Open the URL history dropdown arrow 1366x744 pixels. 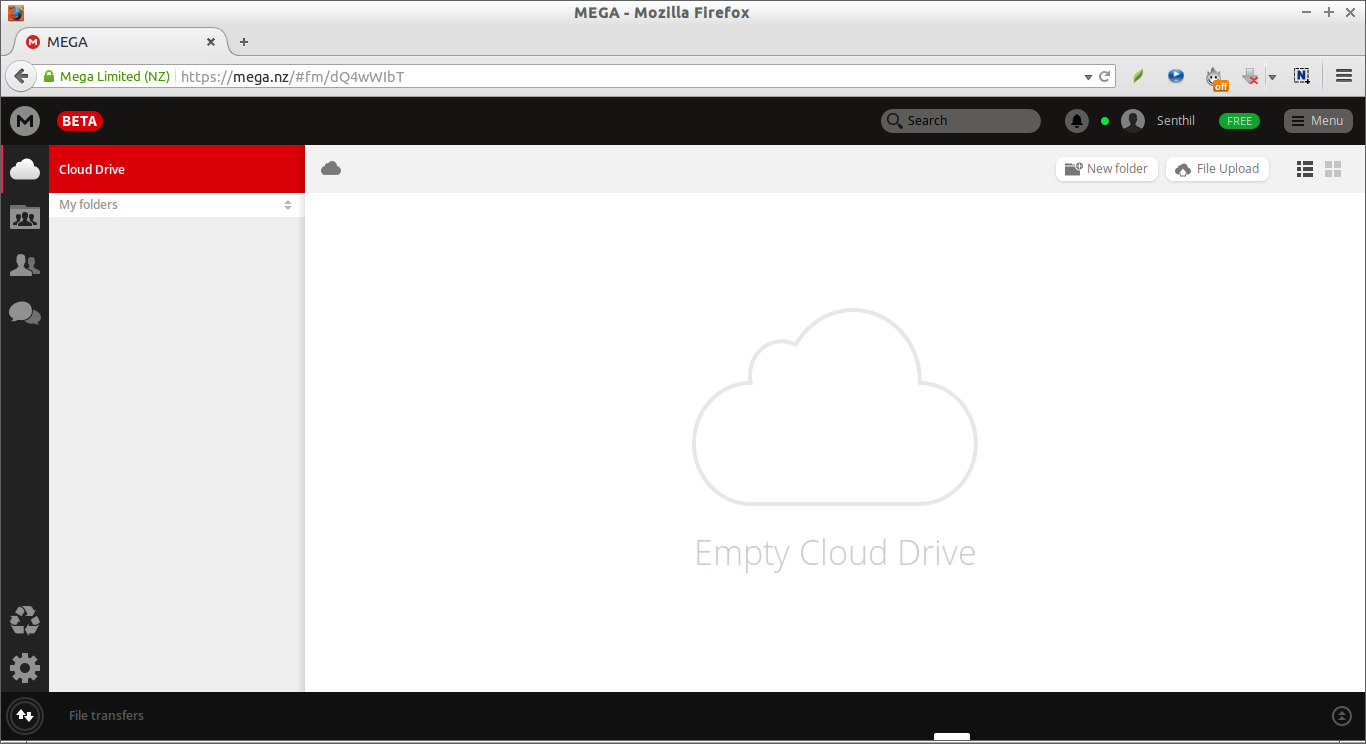(1088, 77)
